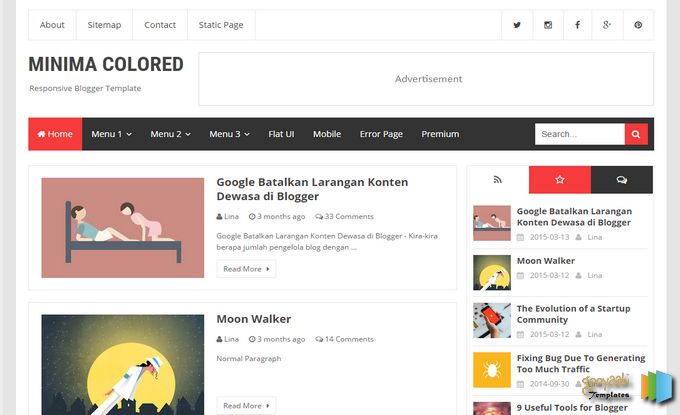Viewport: 680px width, 415px height.
Task: Click the MINIMA COLORED site title
Action: pos(106,64)
